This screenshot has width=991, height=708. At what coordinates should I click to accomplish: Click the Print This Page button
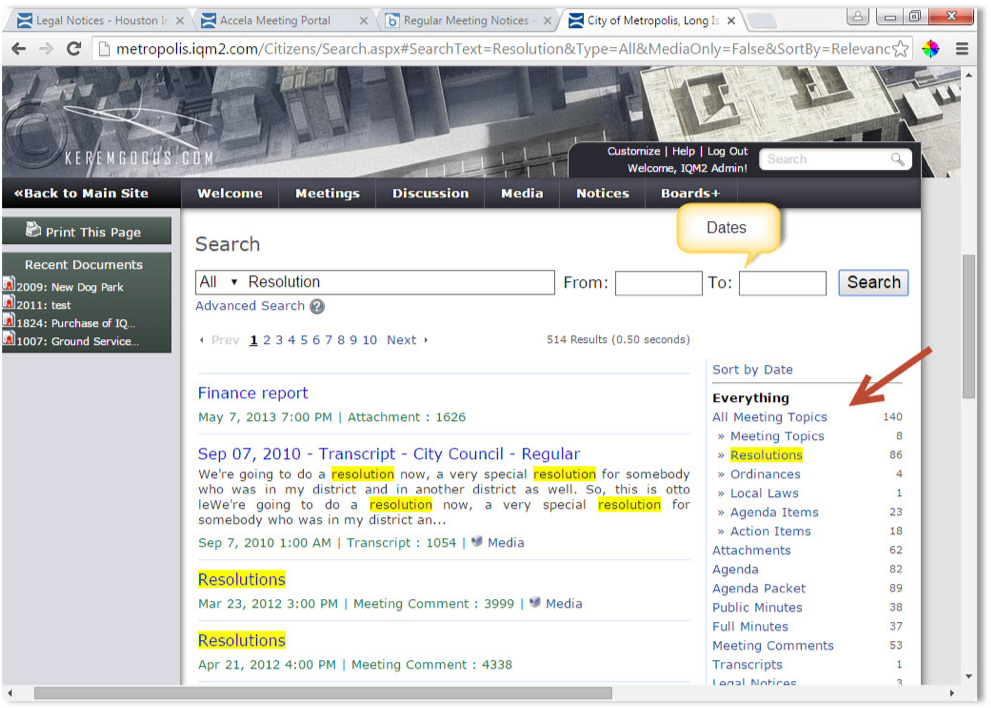tap(87, 231)
